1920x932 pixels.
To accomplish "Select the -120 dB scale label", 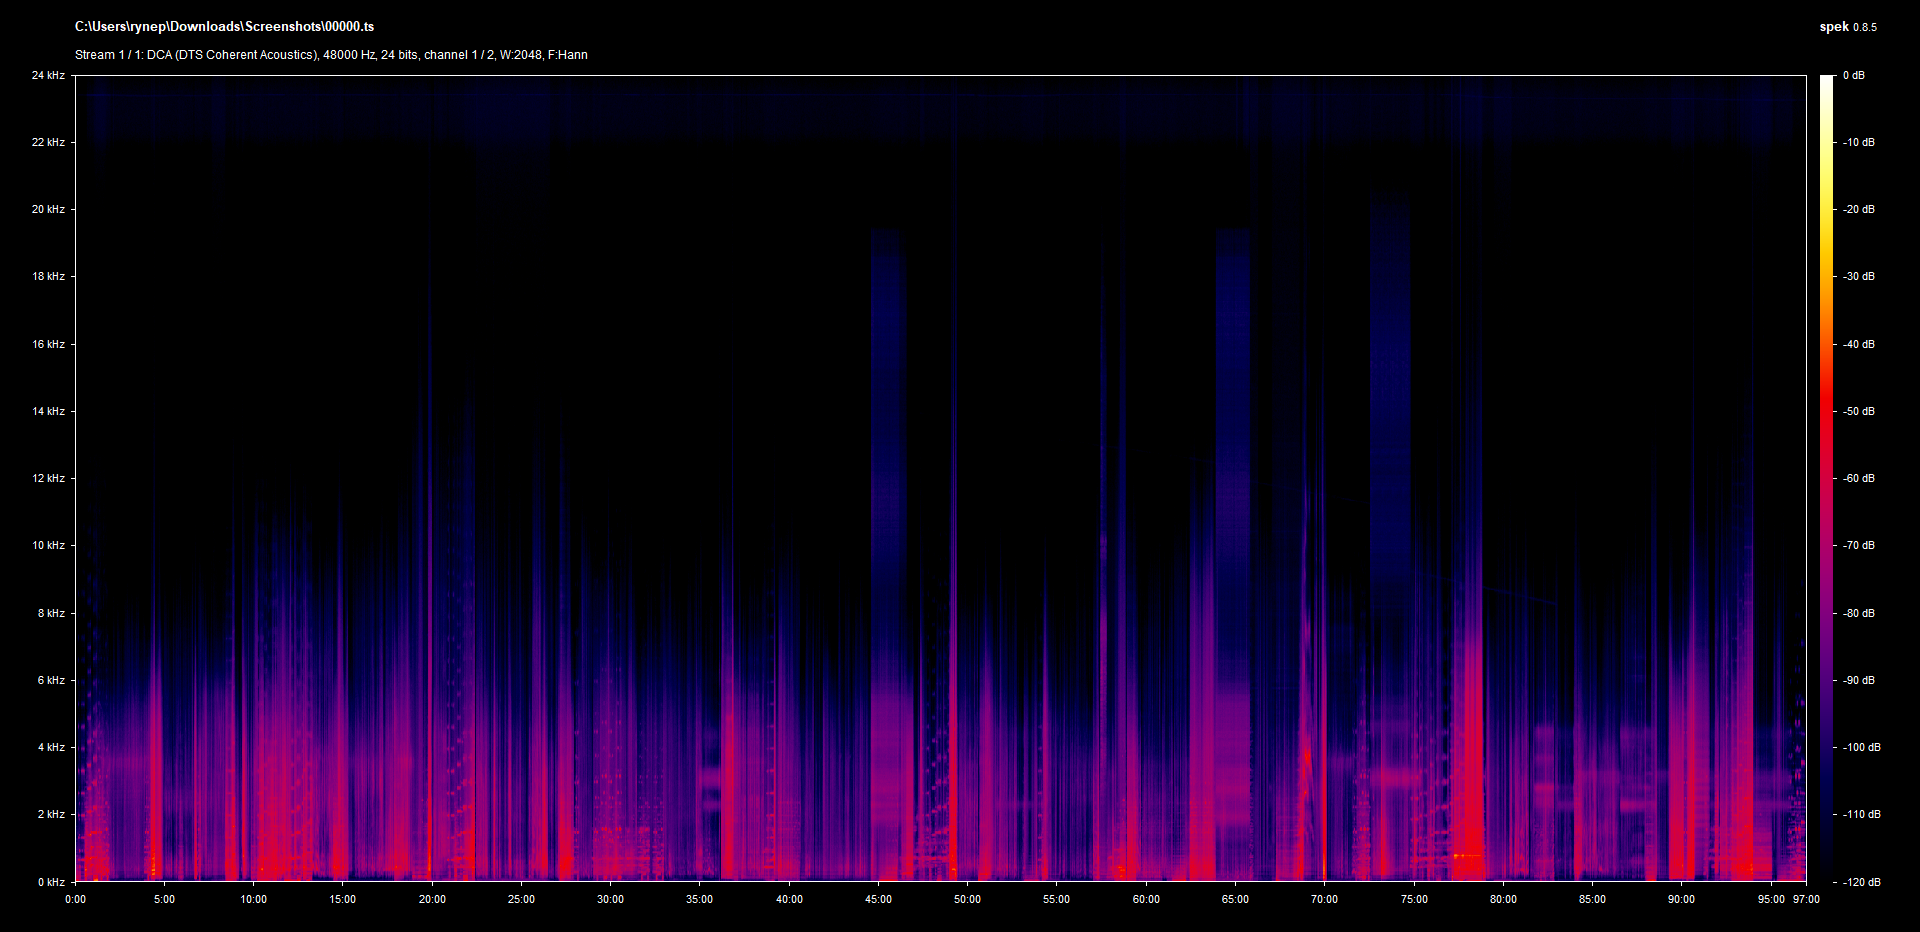I will coord(1861,882).
